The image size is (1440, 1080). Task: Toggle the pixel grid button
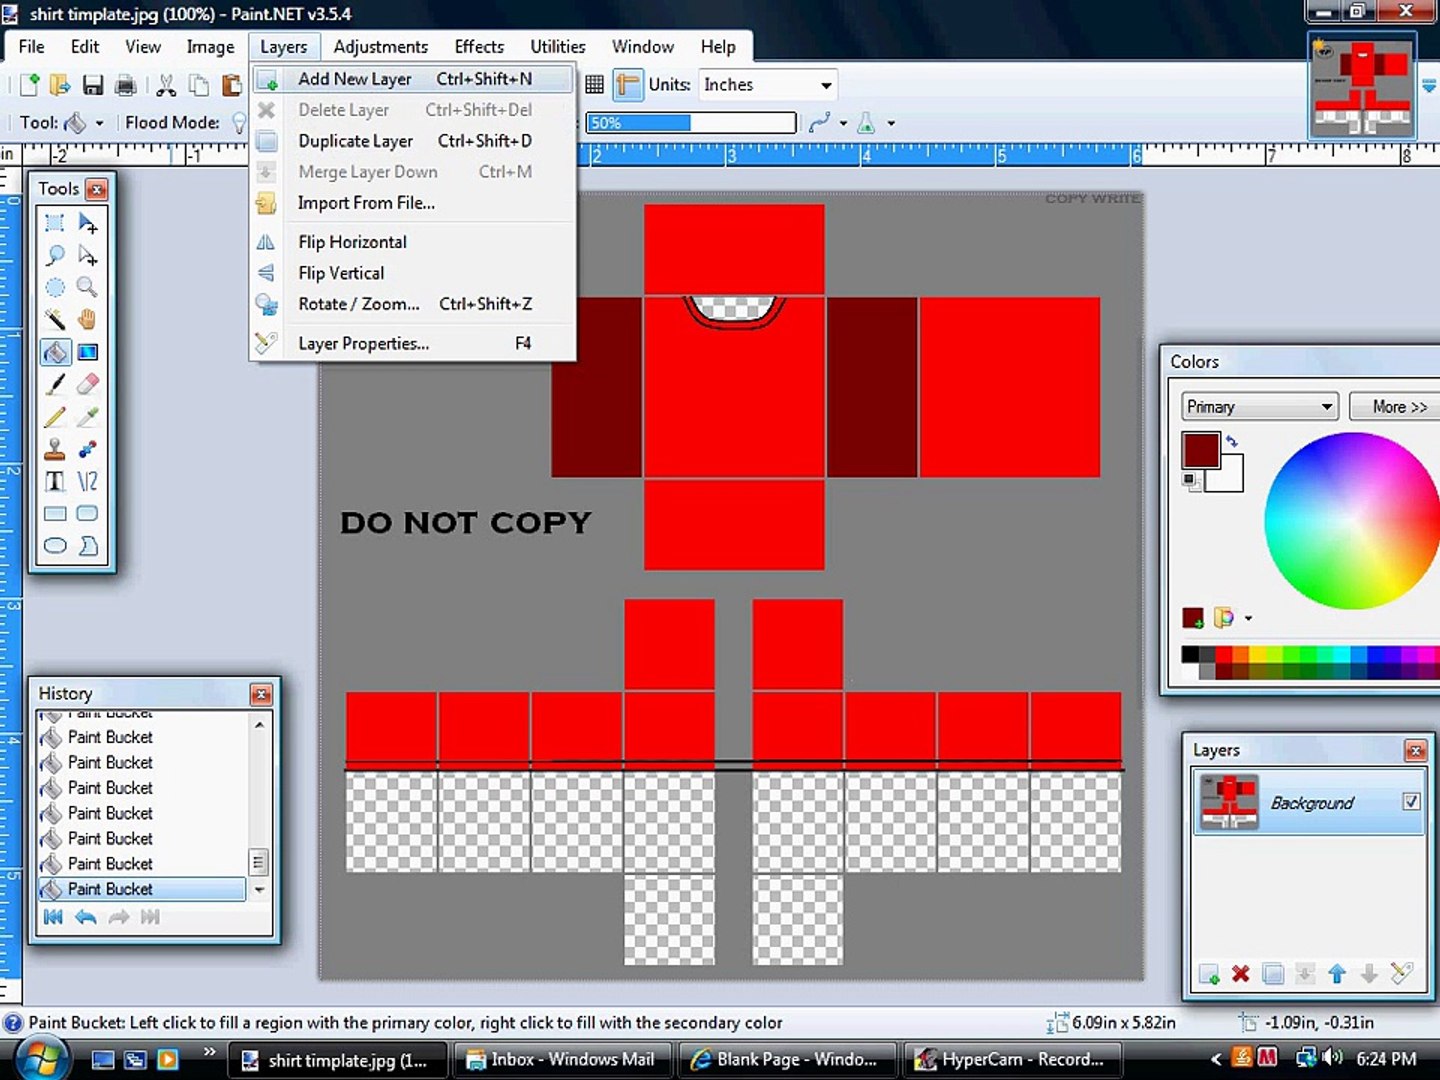click(594, 85)
